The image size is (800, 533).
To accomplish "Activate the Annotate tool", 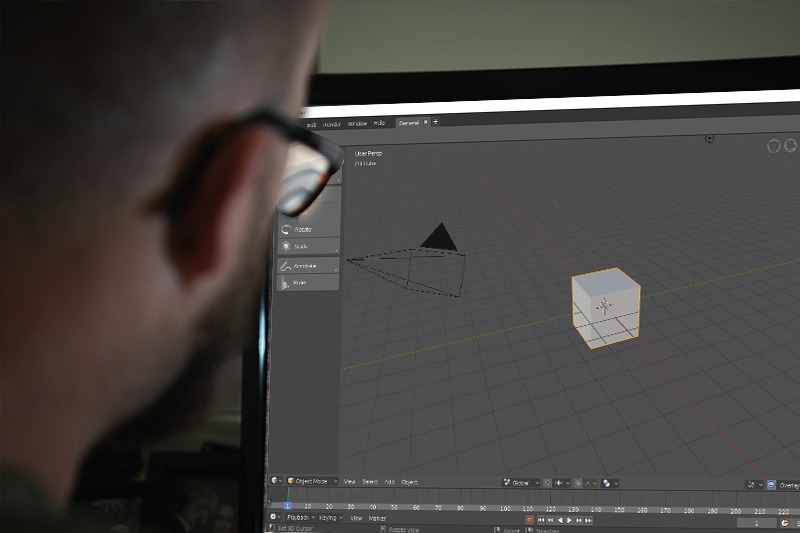I will [x=305, y=266].
